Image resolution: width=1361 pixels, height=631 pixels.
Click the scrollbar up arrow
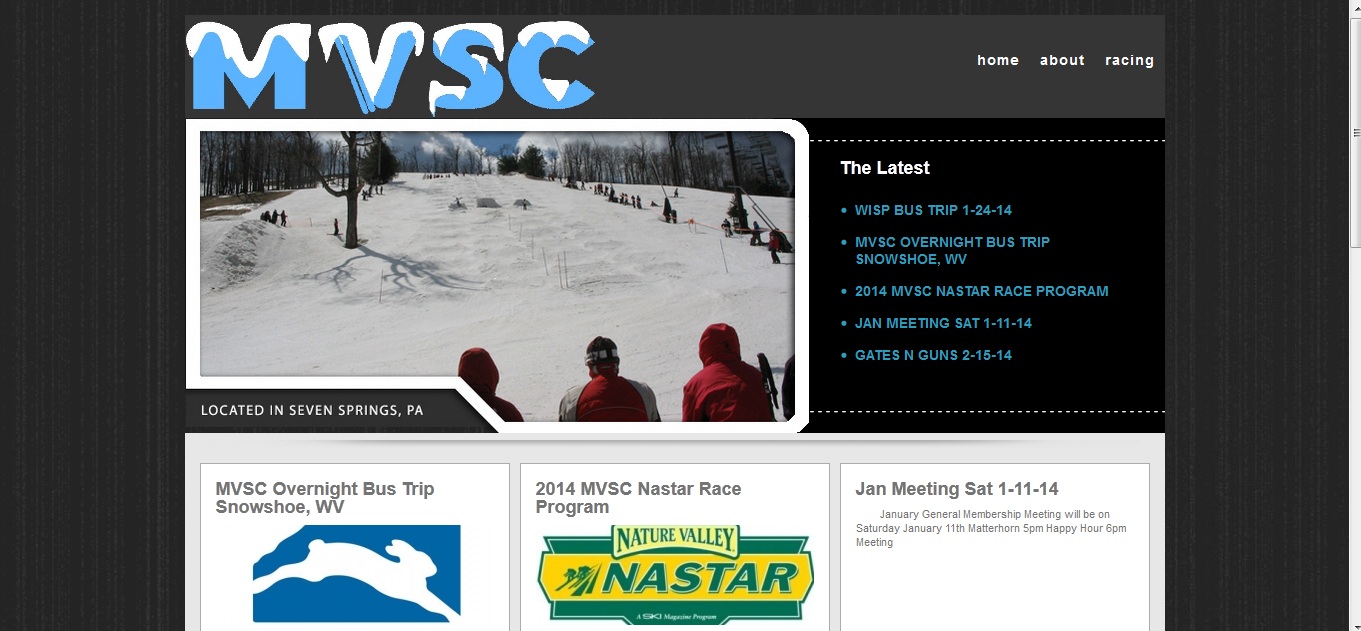1355,7
